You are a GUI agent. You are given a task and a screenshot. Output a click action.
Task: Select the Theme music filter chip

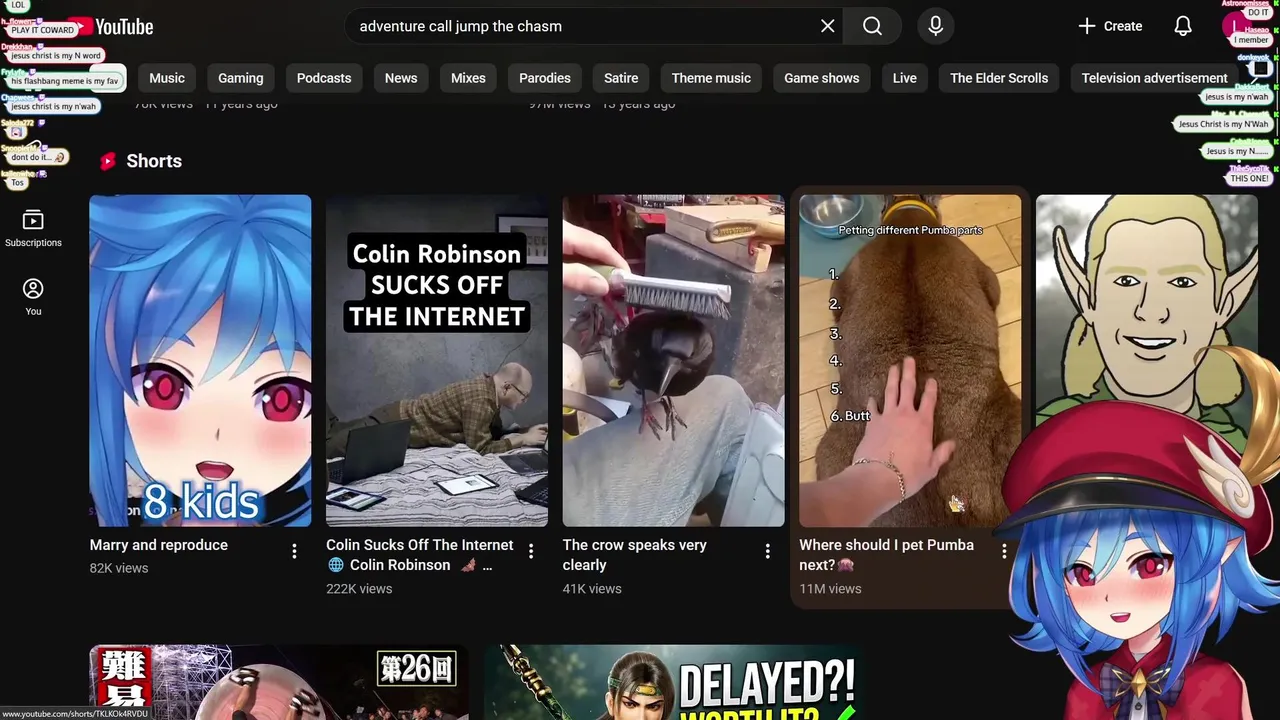point(711,78)
